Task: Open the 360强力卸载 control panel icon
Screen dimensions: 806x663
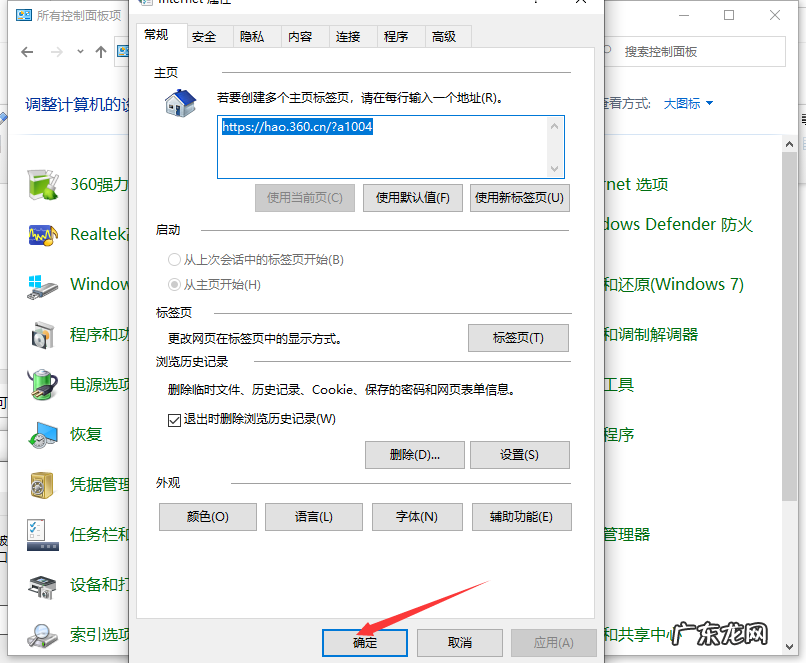Action: click(x=42, y=184)
